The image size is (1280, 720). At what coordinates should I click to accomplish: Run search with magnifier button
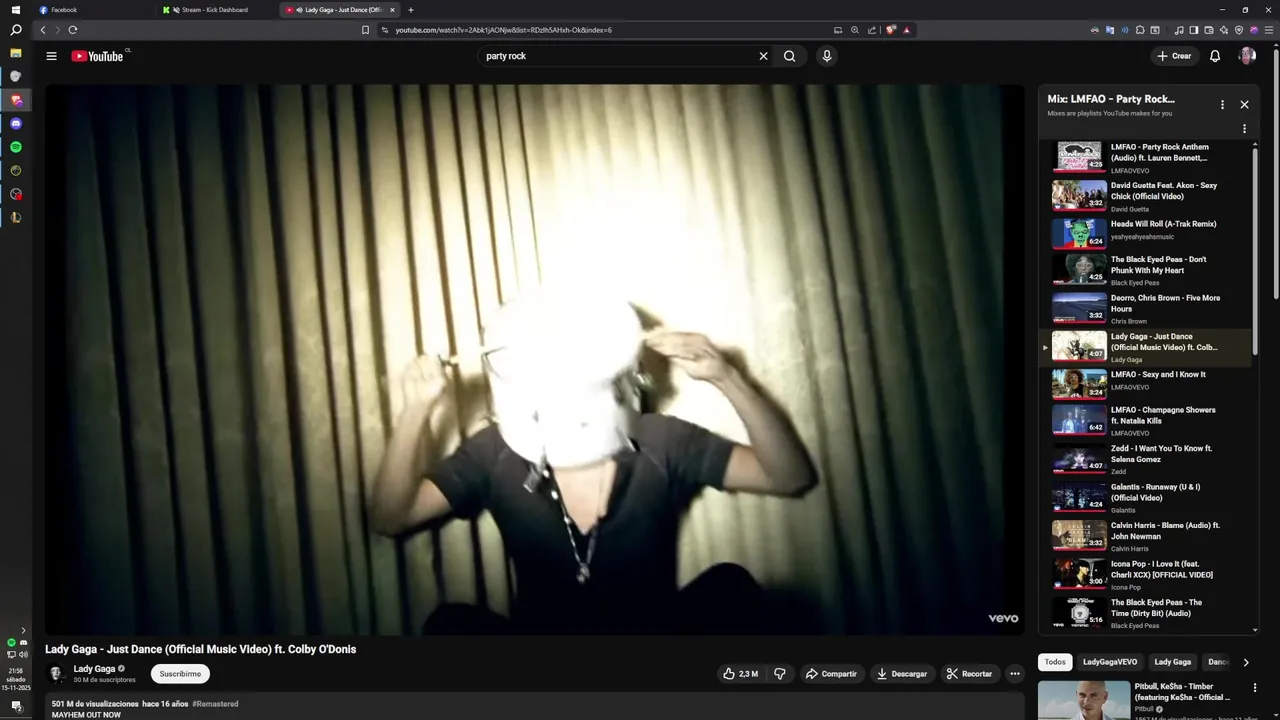(x=790, y=56)
